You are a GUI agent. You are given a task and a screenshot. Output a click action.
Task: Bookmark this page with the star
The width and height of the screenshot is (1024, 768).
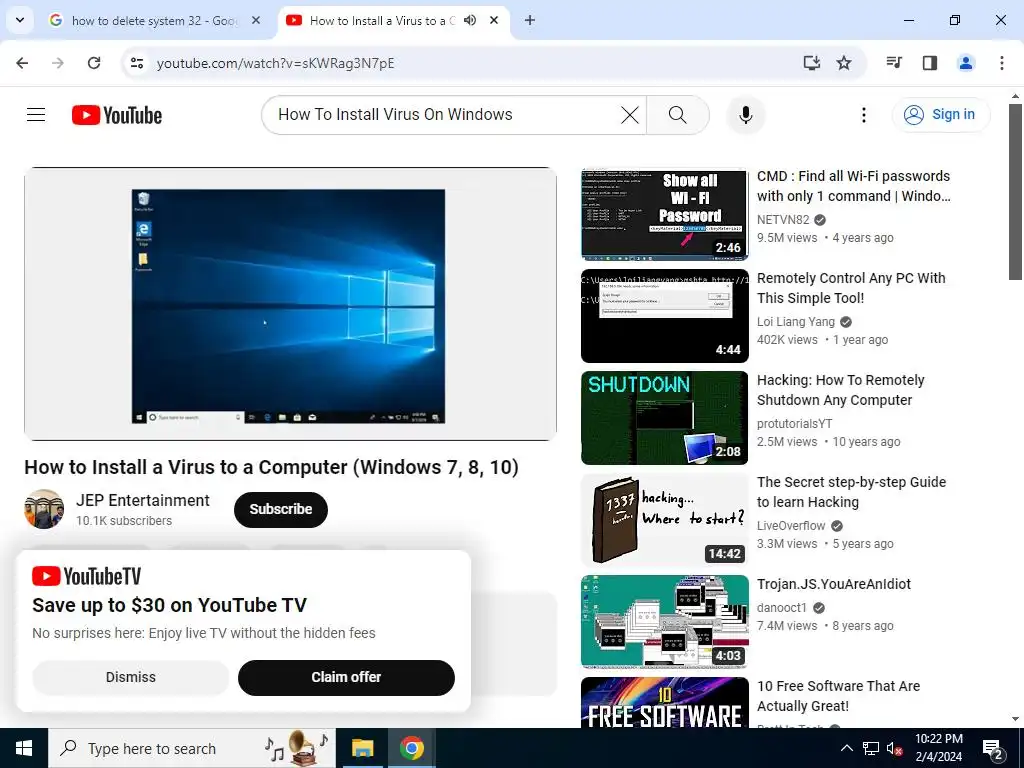point(844,63)
